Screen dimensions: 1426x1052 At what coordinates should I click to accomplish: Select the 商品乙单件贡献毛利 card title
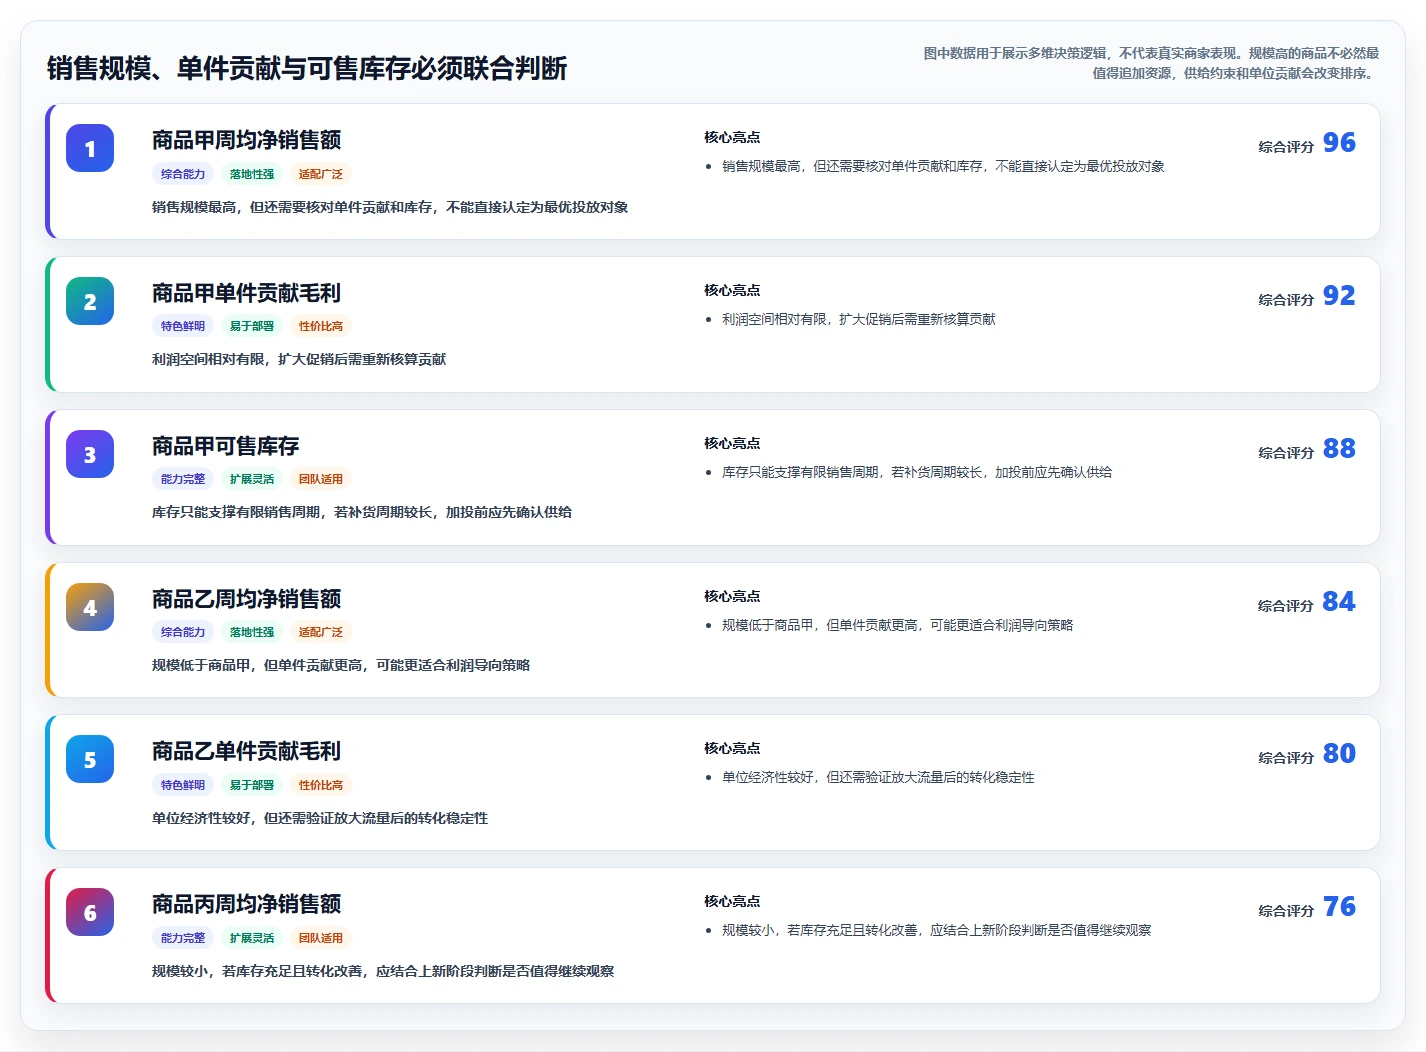tap(246, 751)
